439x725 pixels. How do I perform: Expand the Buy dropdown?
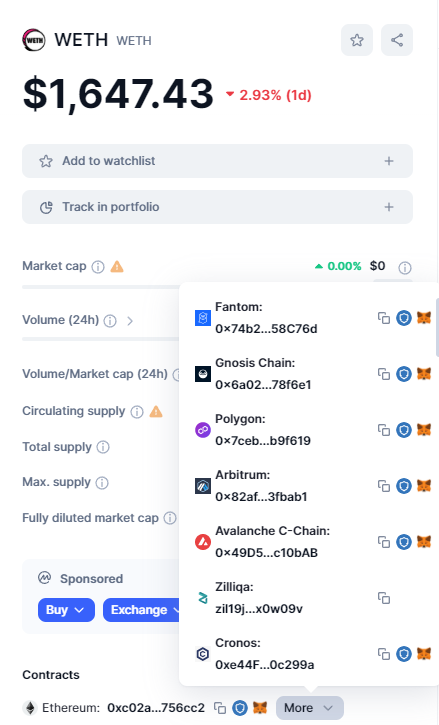66,610
